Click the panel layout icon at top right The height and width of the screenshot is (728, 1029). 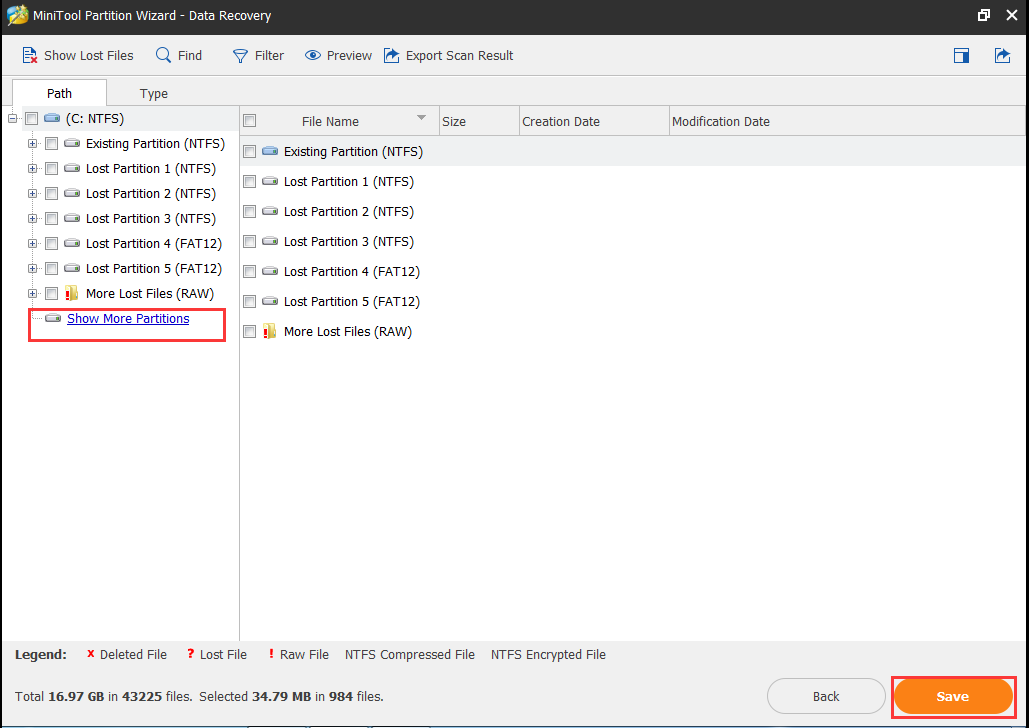[x=961, y=56]
